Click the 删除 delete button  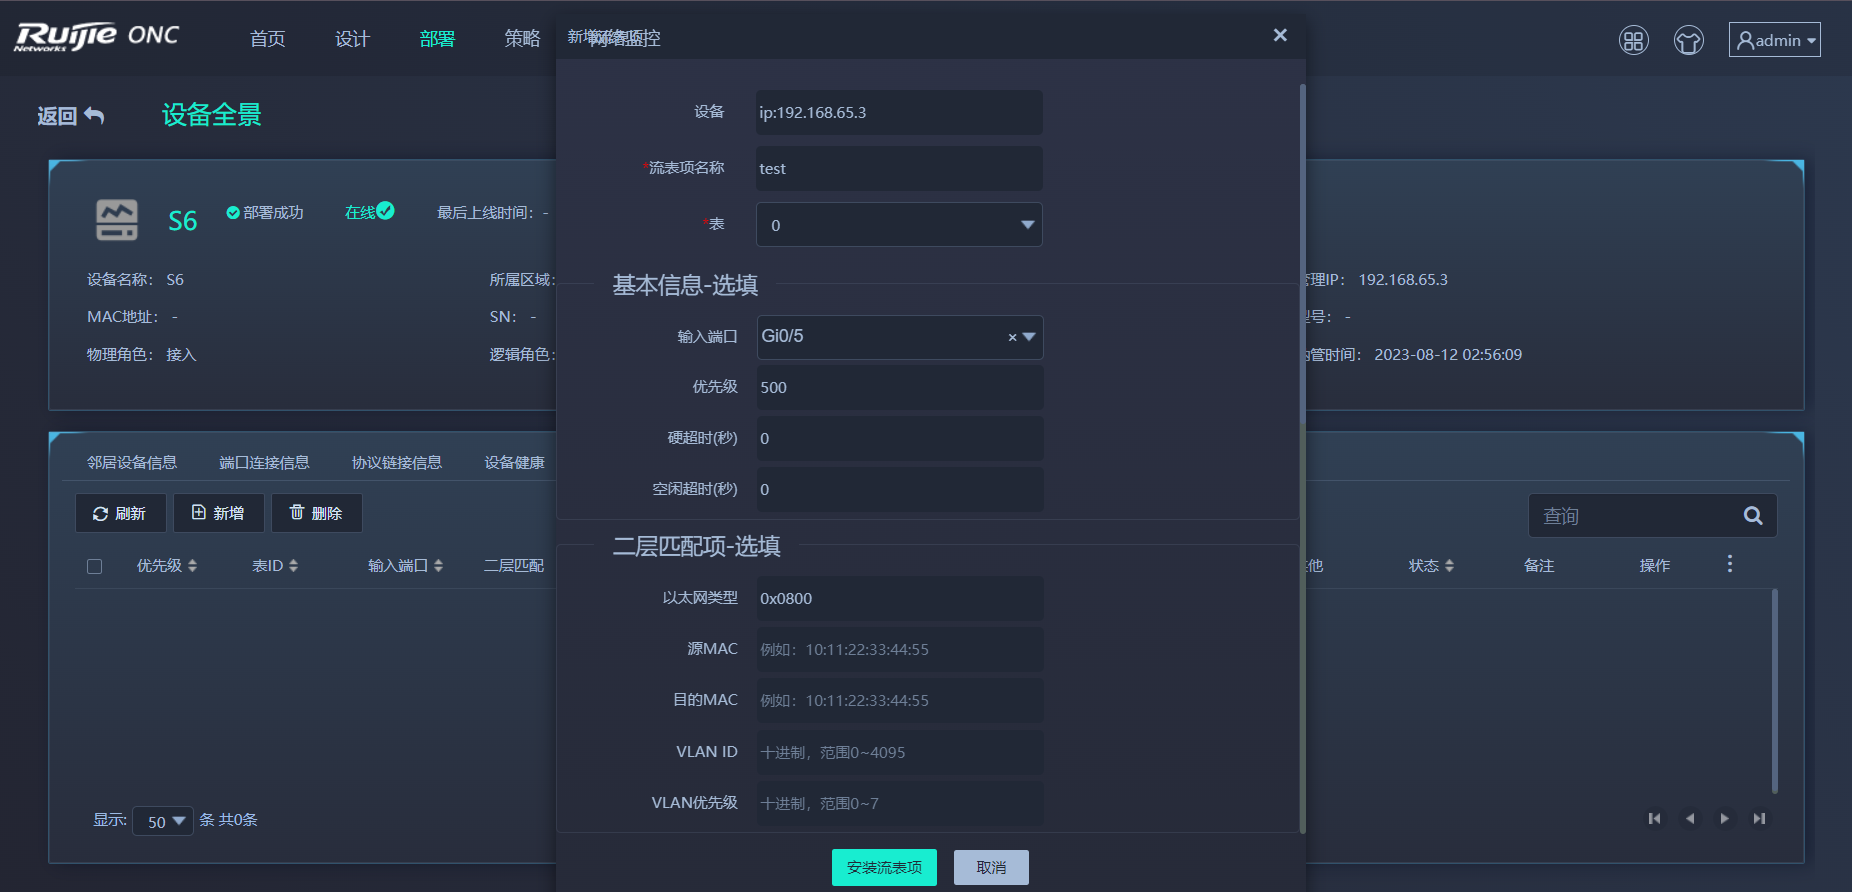(x=316, y=513)
